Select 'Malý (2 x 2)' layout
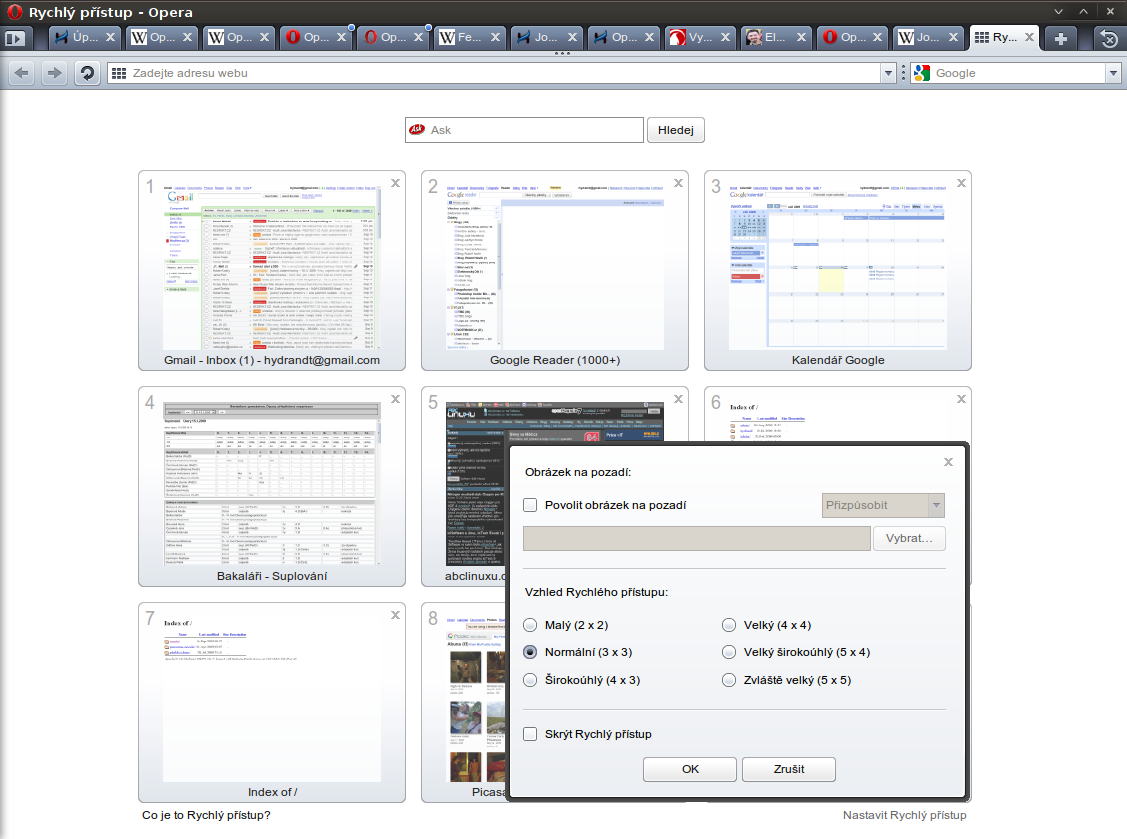Image resolution: width=1127 pixels, height=839 pixels. tap(530, 625)
